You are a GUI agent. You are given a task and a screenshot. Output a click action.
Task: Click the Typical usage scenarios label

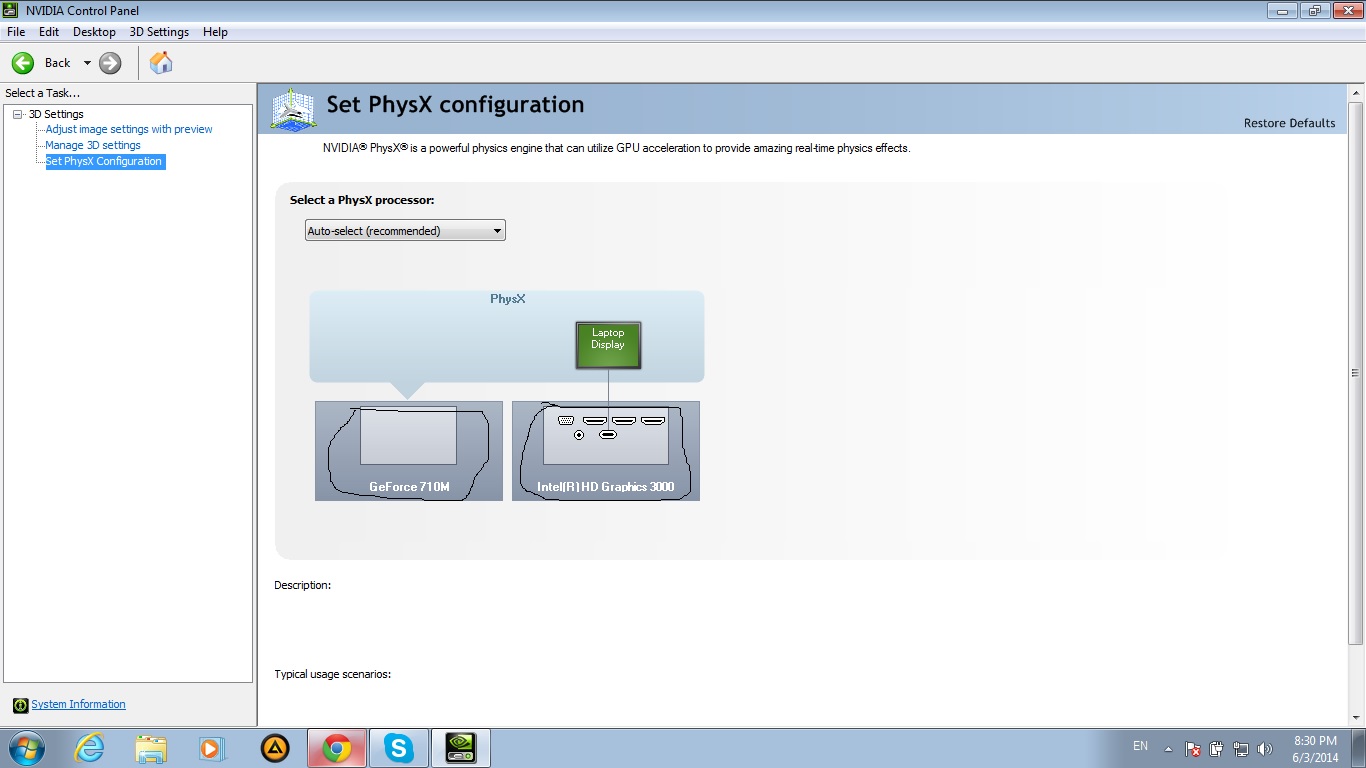click(332, 674)
